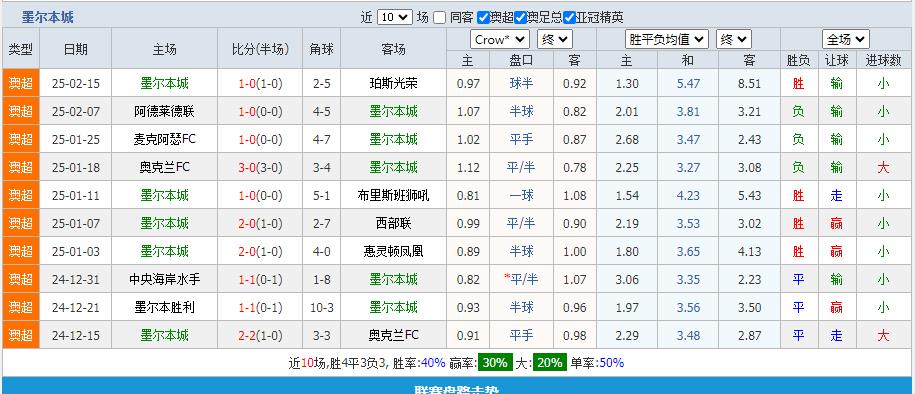Click the 1-1(0-1) score on 24-12-31

[260, 280]
